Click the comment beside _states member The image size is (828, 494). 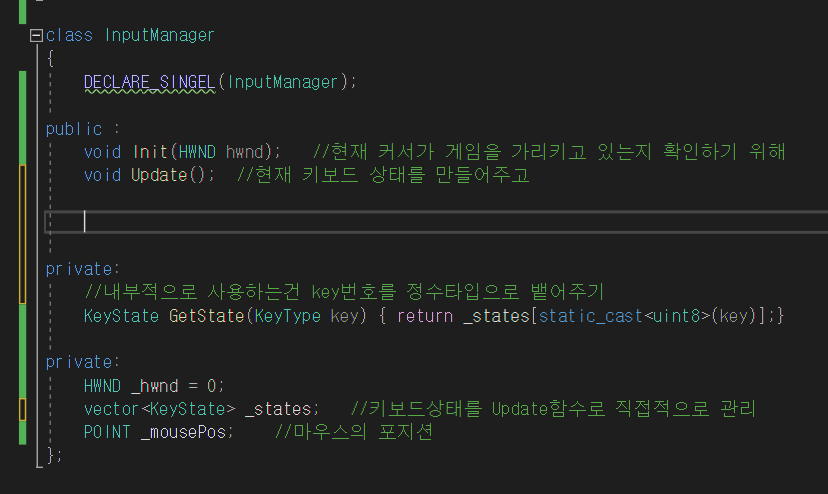coord(553,409)
